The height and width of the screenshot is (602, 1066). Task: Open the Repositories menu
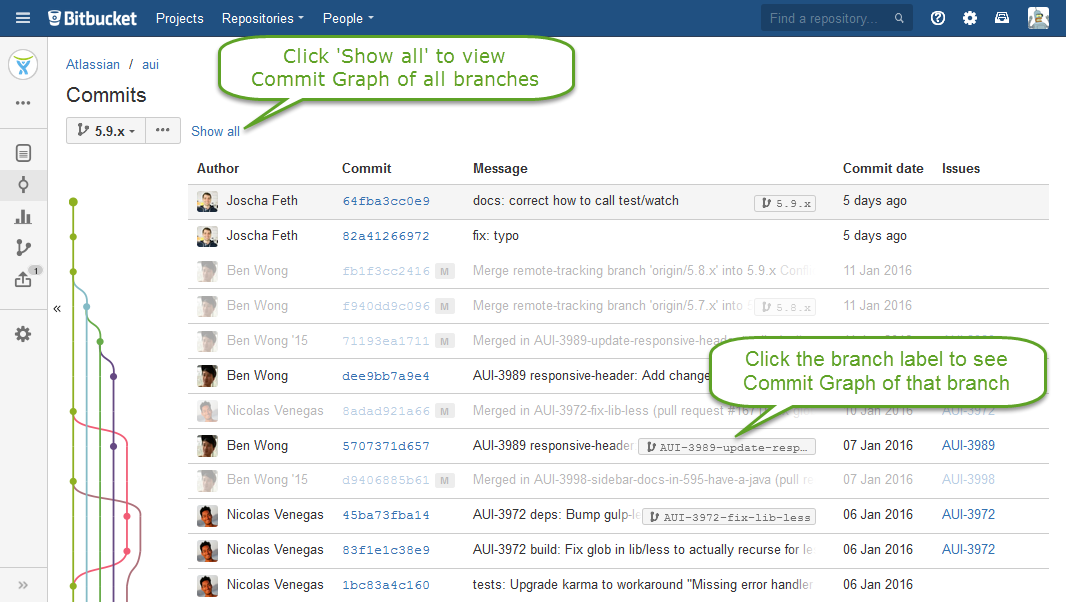click(x=258, y=17)
